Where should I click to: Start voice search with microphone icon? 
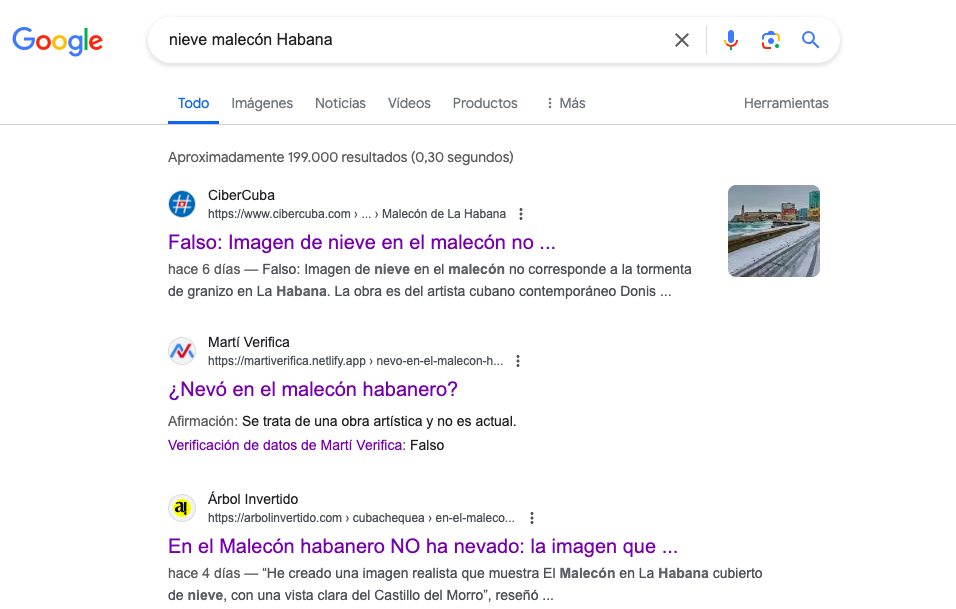(731, 40)
